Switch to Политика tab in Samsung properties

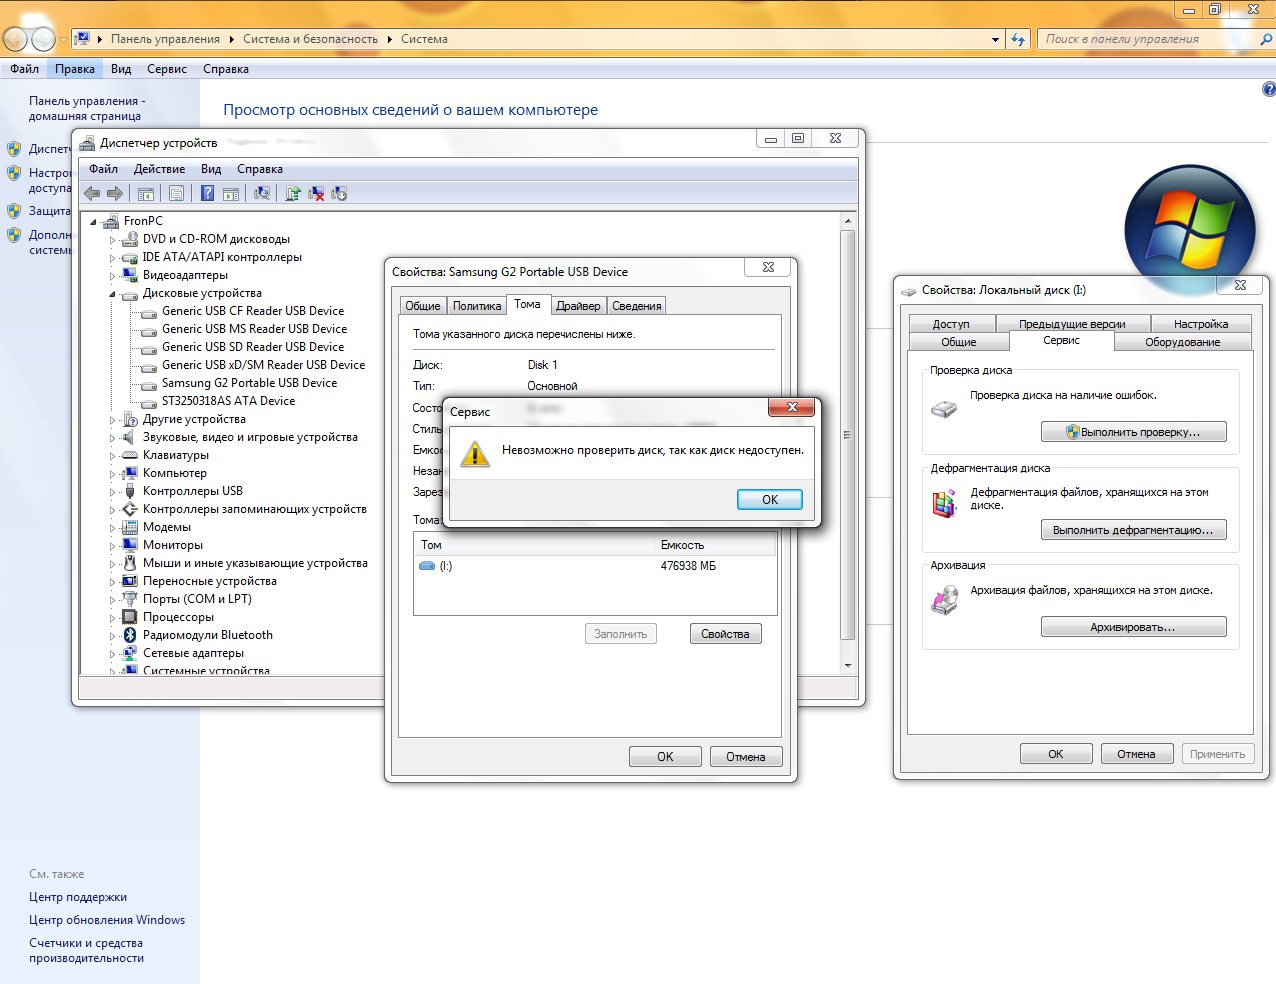pos(477,306)
